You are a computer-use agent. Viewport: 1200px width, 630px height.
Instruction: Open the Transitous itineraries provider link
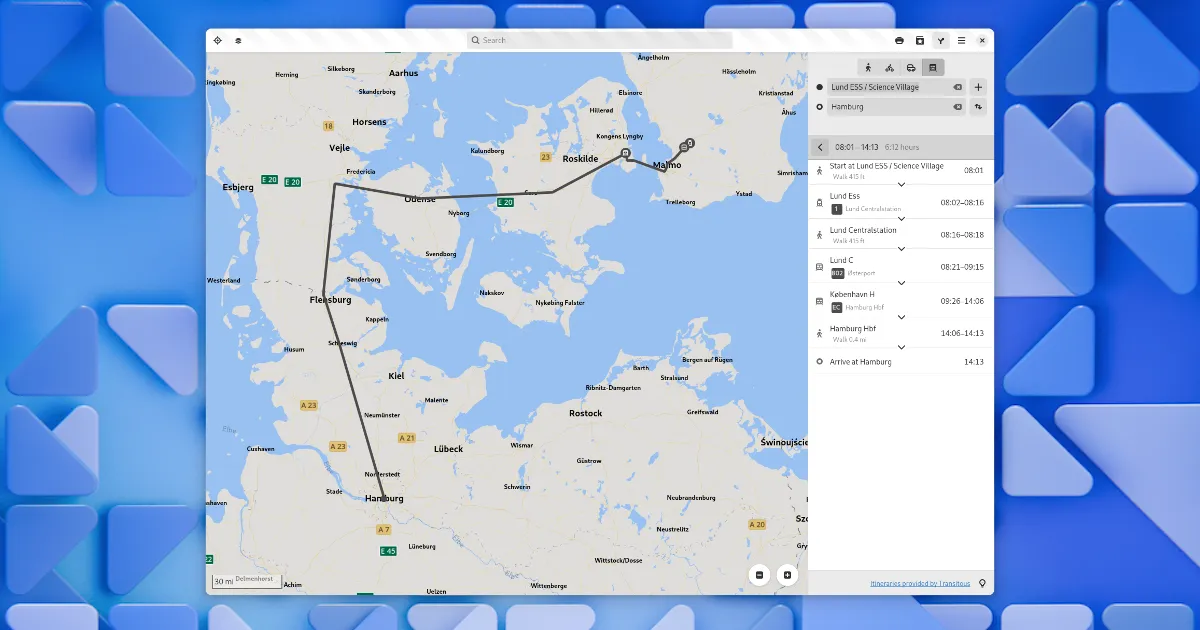[919, 583]
